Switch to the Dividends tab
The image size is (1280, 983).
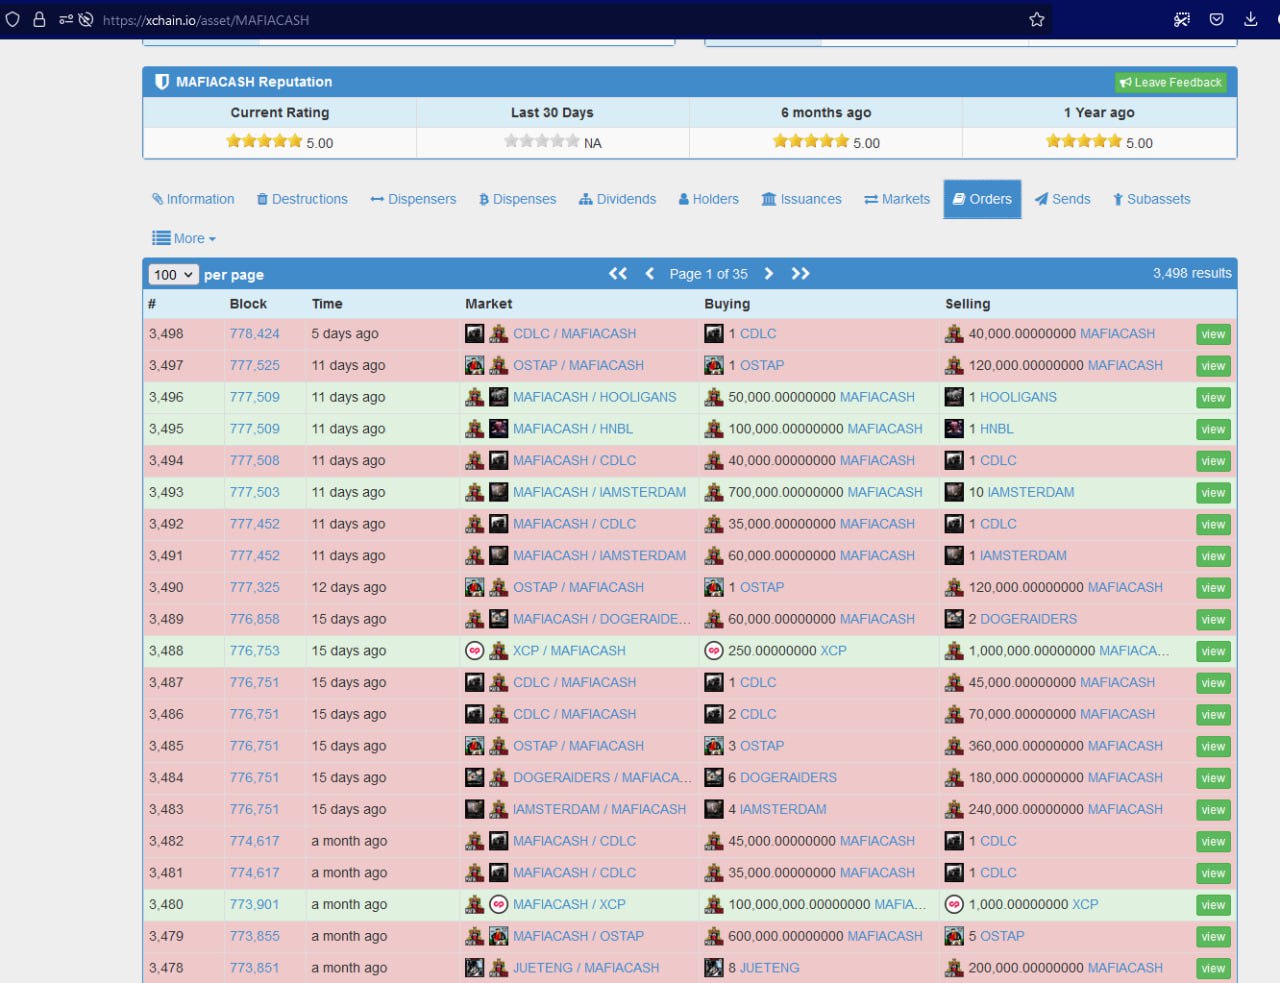pos(618,199)
